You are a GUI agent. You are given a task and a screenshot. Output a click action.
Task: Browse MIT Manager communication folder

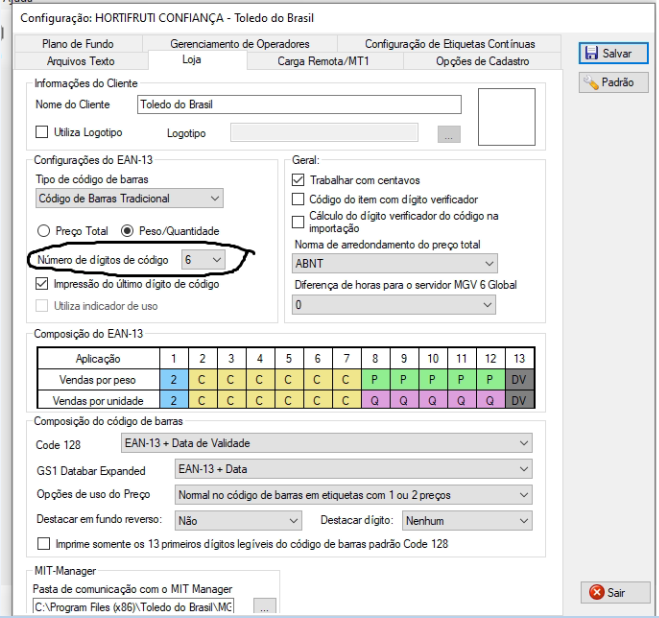coord(264,607)
